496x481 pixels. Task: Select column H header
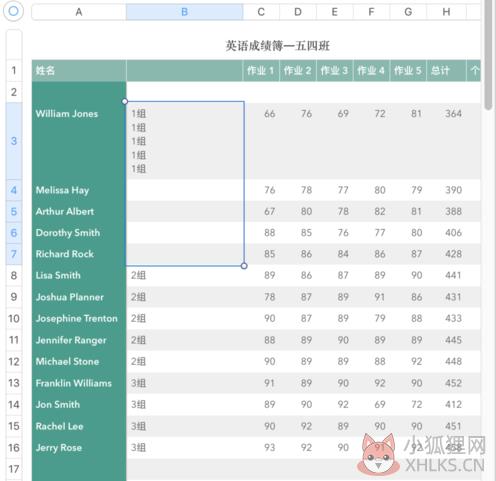(446, 12)
